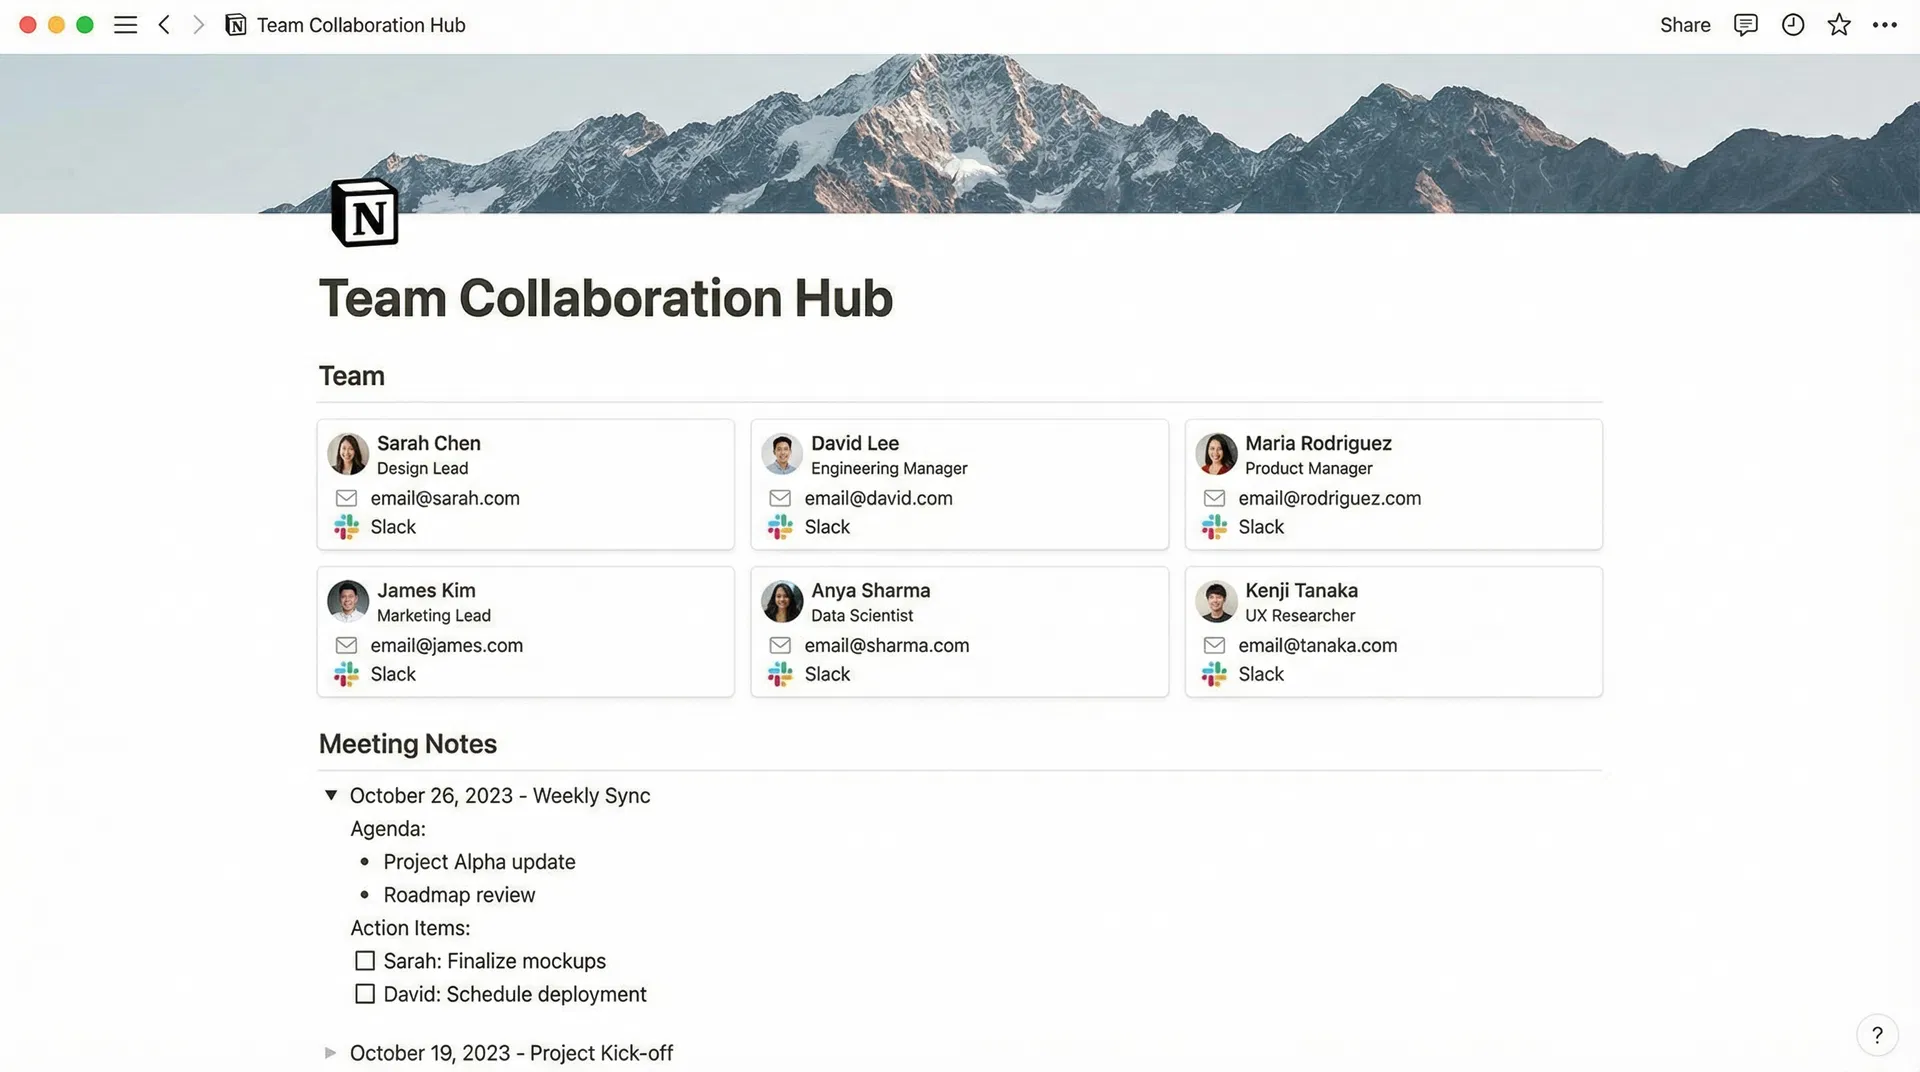The width and height of the screenshot is (1920, 1072).
Task: Open page history via clock icon
Action: (x=1792, y=24)
